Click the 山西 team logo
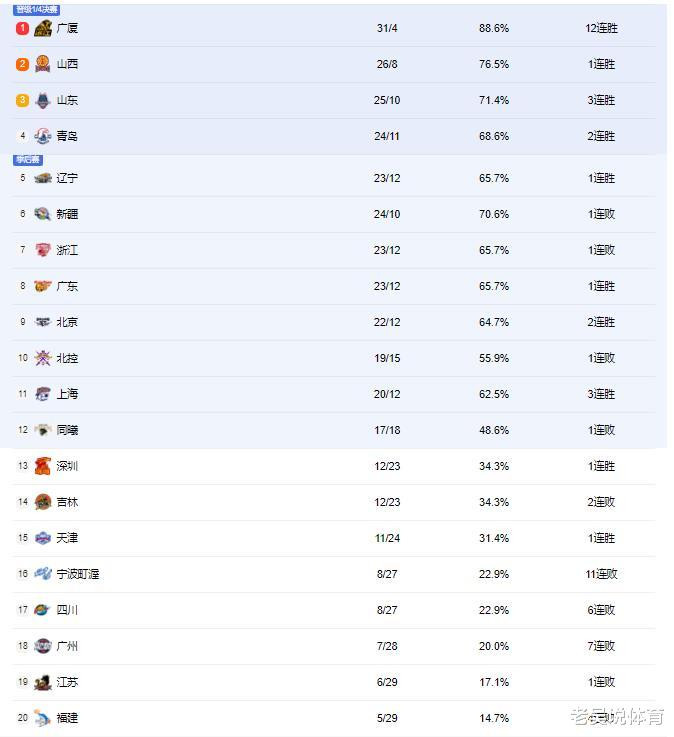Viewport: 674px width, 737px height. coord(42,65)
